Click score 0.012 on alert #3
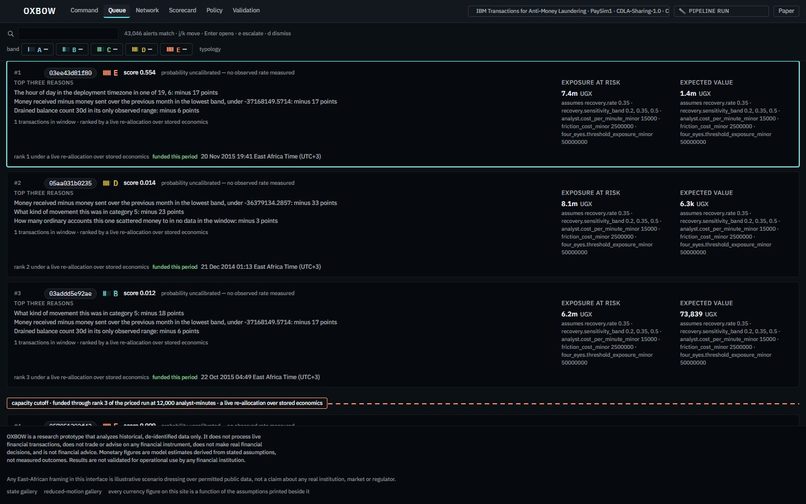The height and width of the screenshot is (504, 806). tap(139, 293)
